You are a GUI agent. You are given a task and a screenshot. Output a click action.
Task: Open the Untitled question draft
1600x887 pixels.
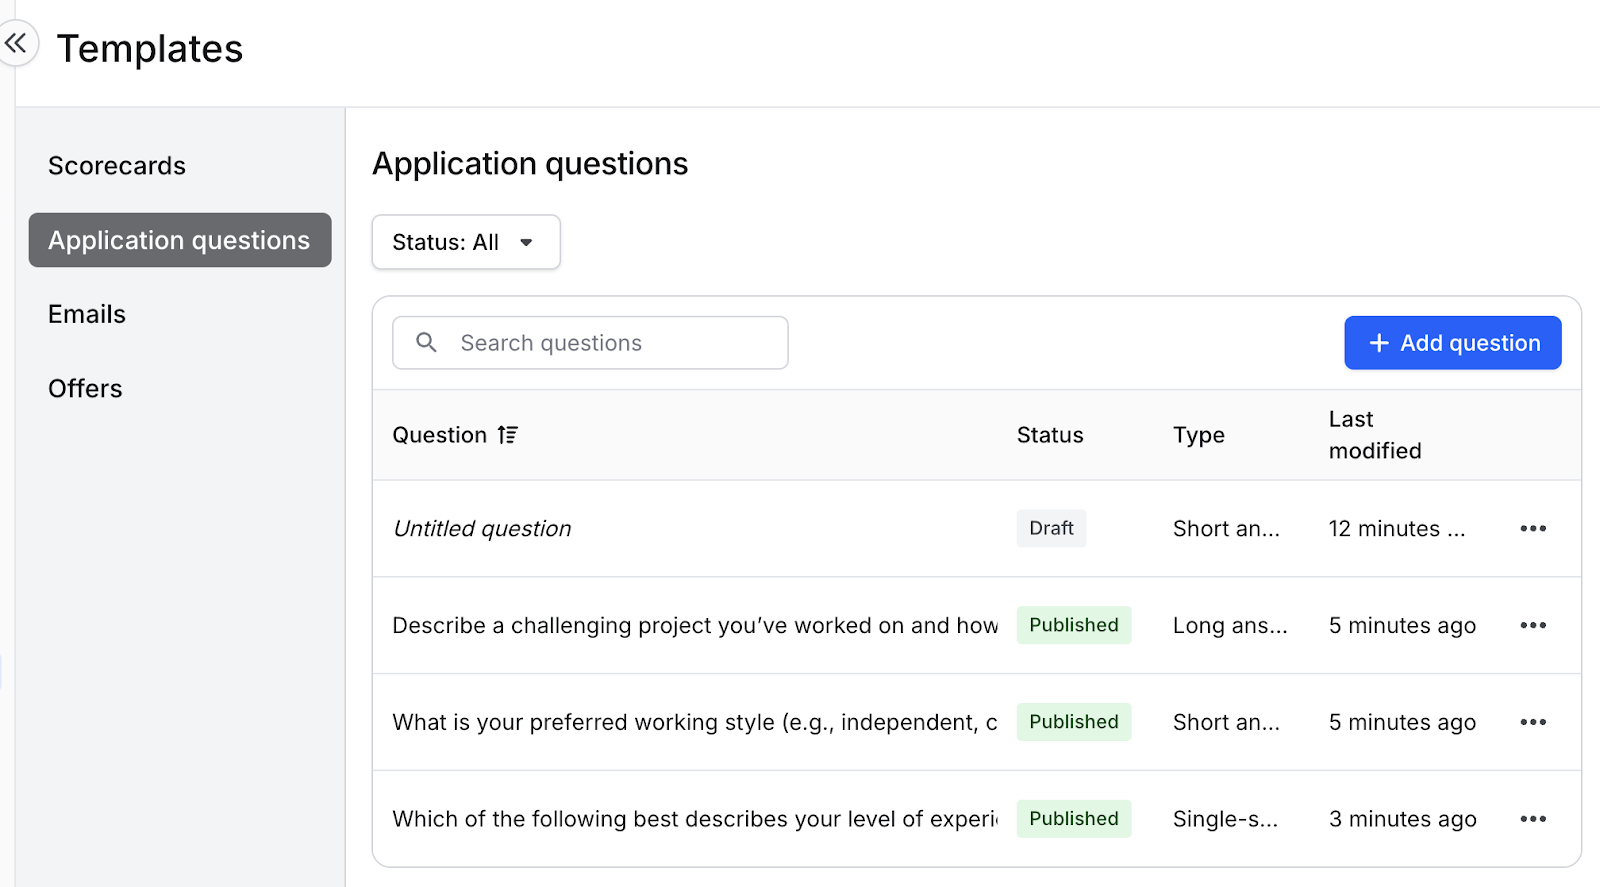(x=482, y=529)
